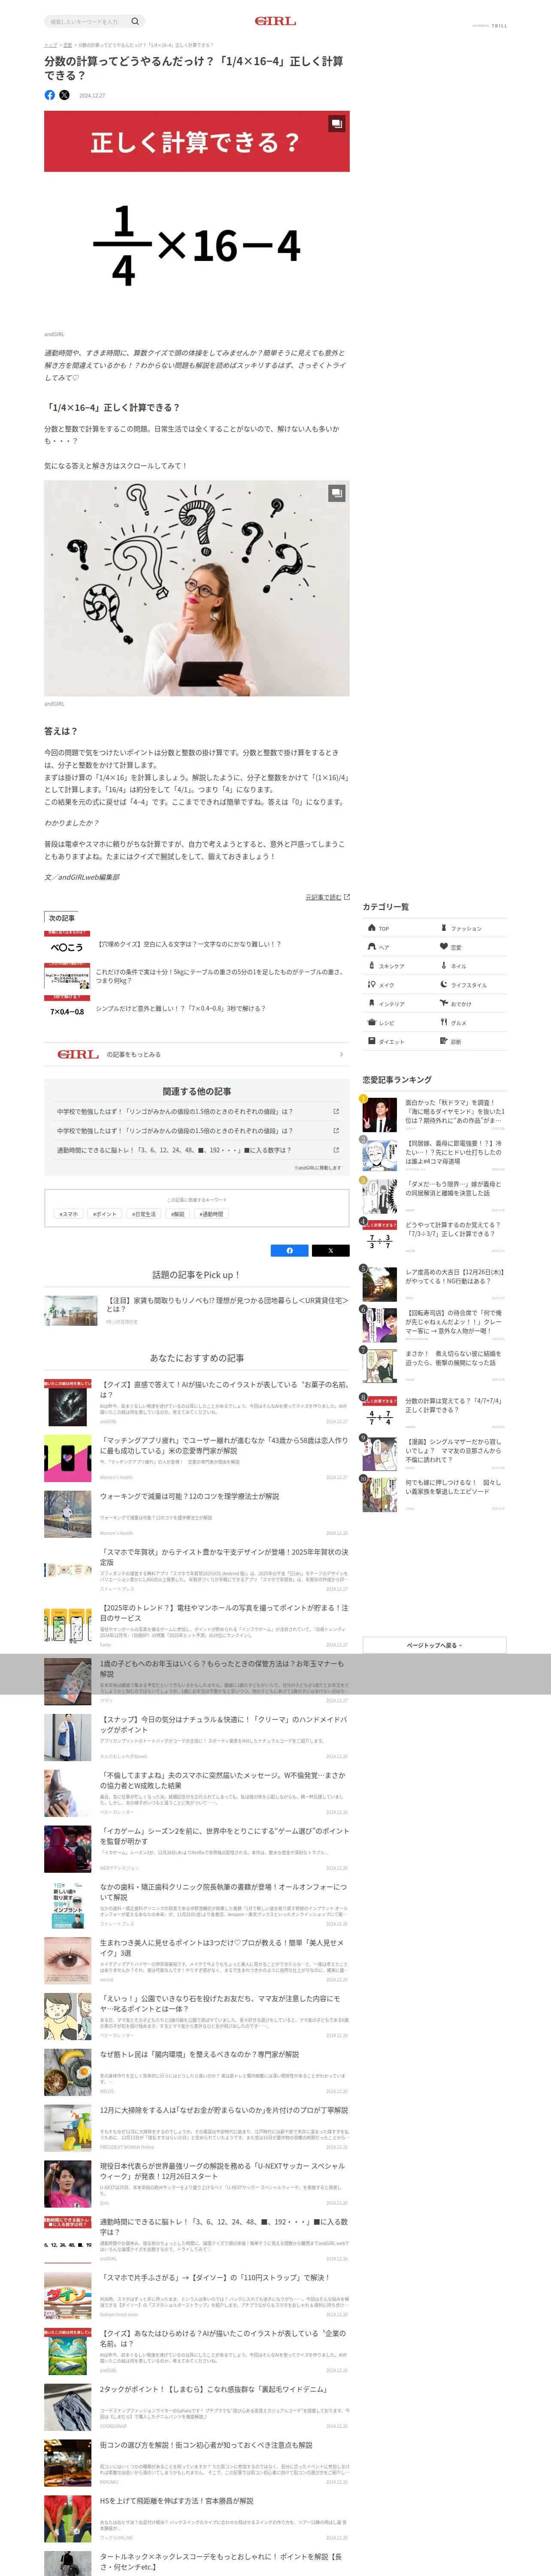Select the レシピ category pot icon
551x2576 pixels.
[372, 1022]
